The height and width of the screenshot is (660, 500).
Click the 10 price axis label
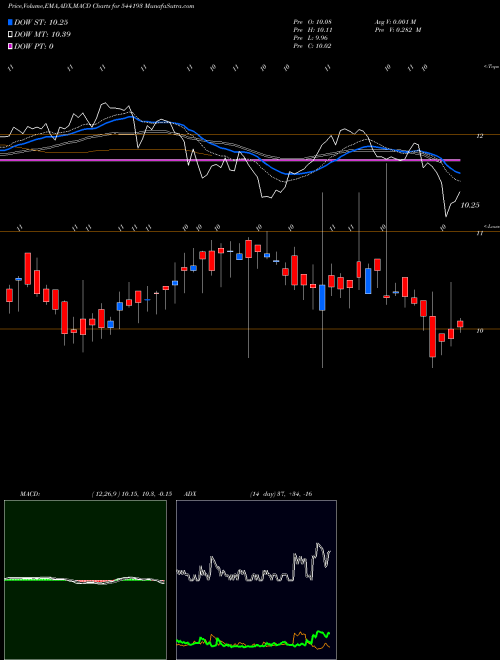tap(479, 330)
